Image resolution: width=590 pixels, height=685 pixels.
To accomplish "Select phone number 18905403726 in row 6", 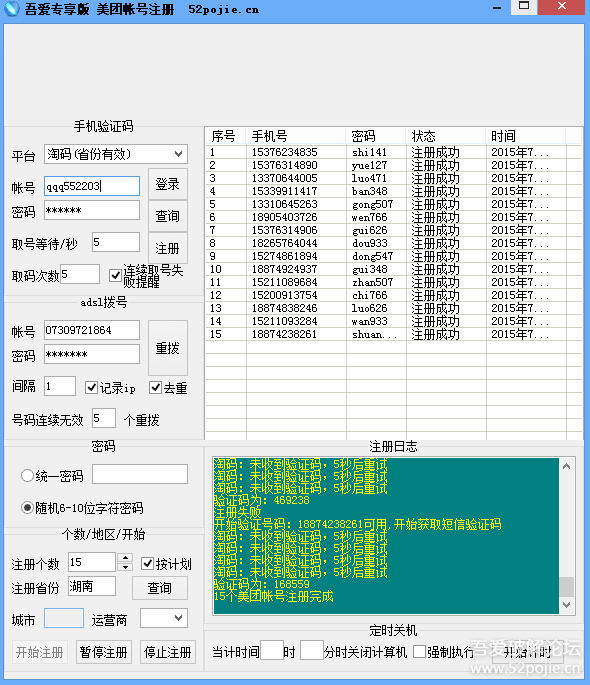I will [284, 217].
